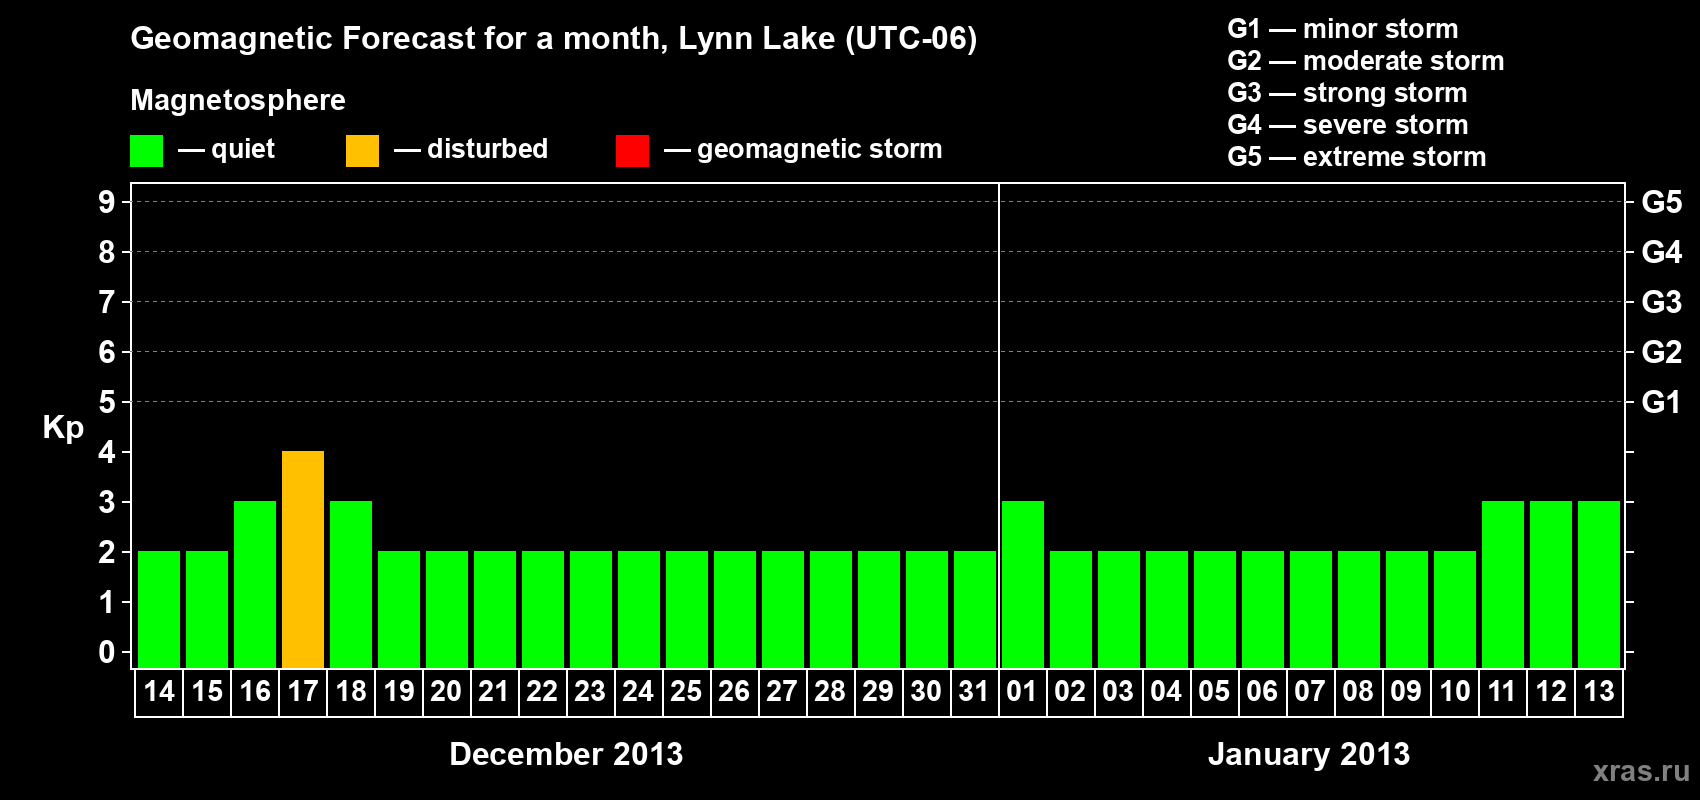The image size is (1700, 800).
Task: Click the date label 17
Action: point(303,691)
